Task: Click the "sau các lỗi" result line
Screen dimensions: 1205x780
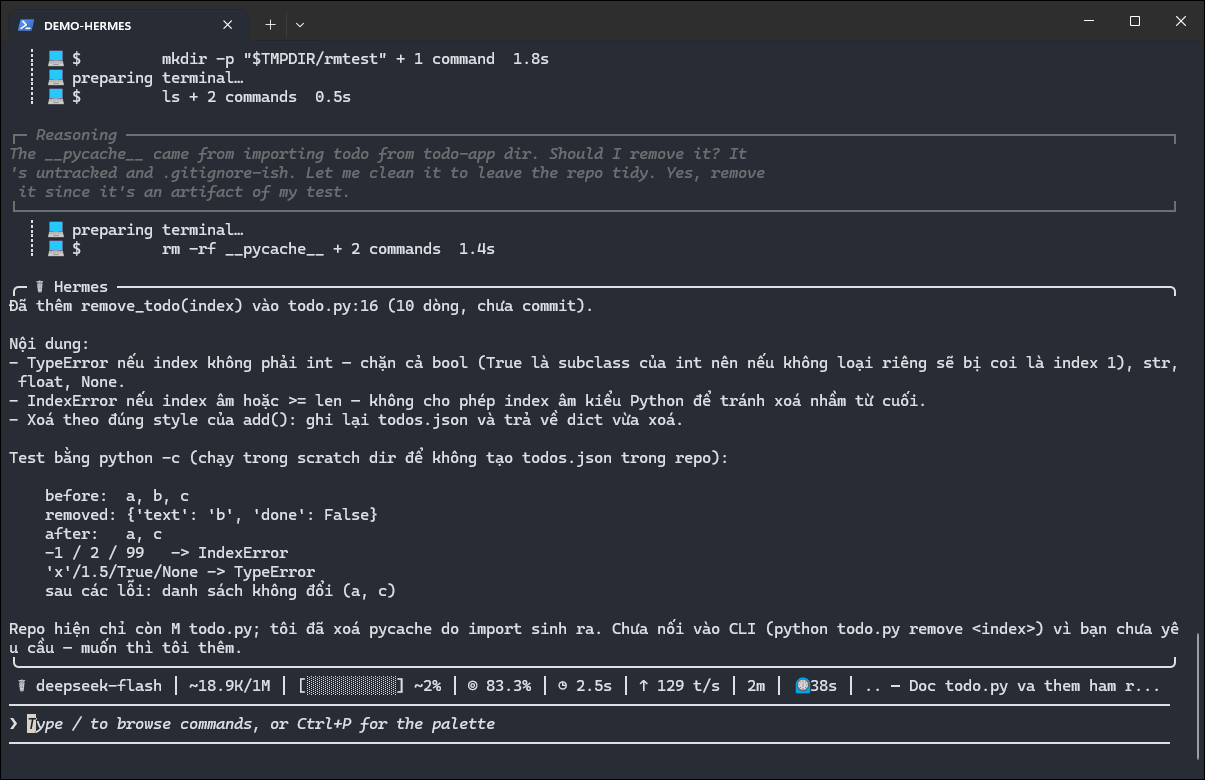Action: (220, 591)
